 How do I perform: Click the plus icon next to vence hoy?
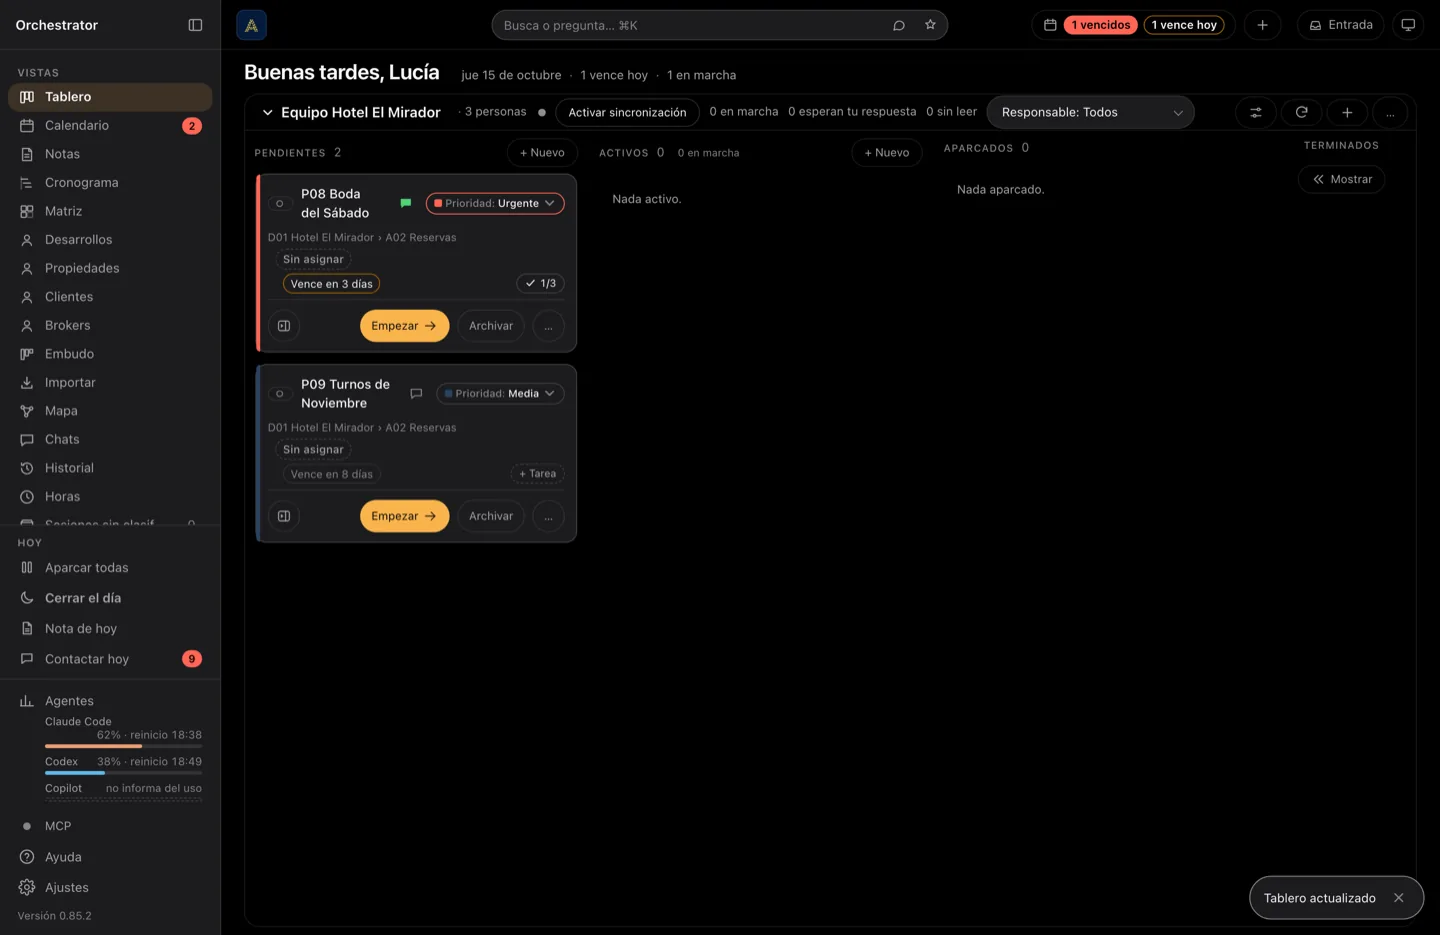(1262, 25)
